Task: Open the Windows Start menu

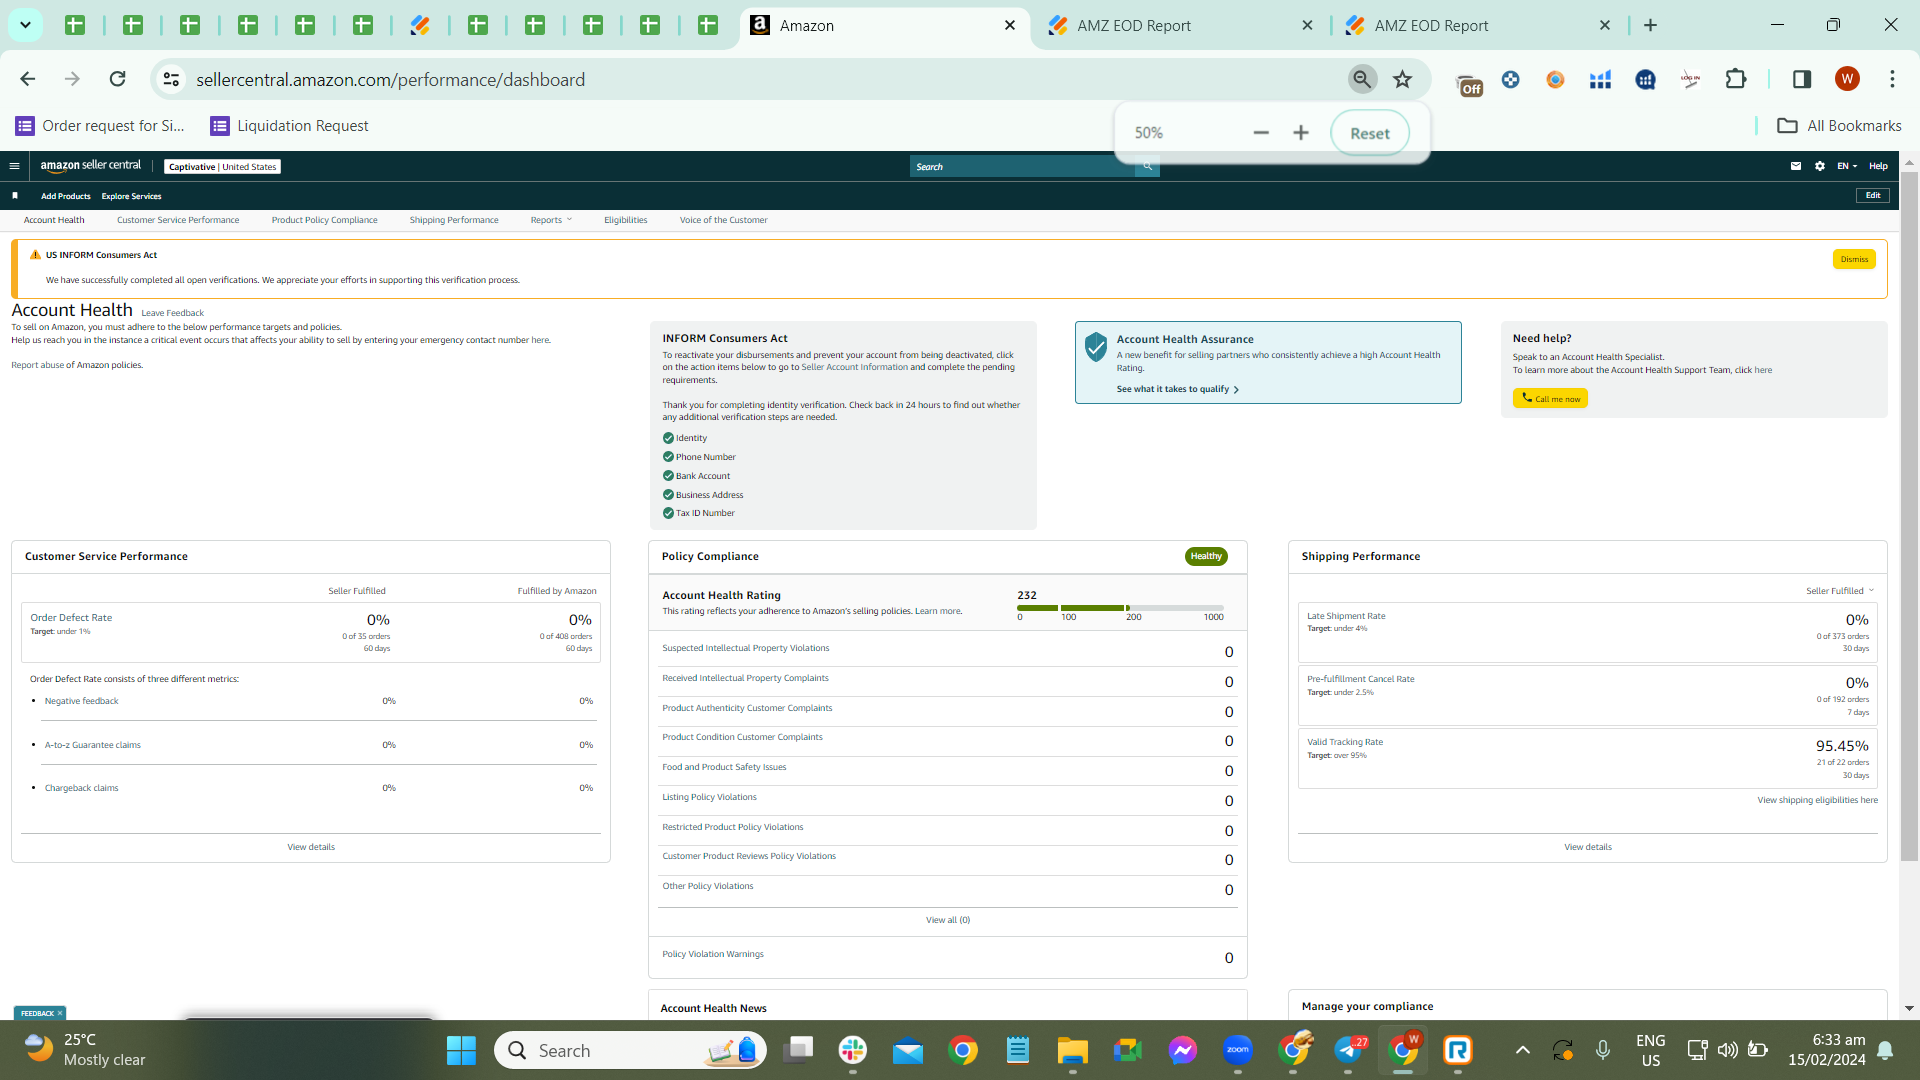Action: [x=461, y=1050]
